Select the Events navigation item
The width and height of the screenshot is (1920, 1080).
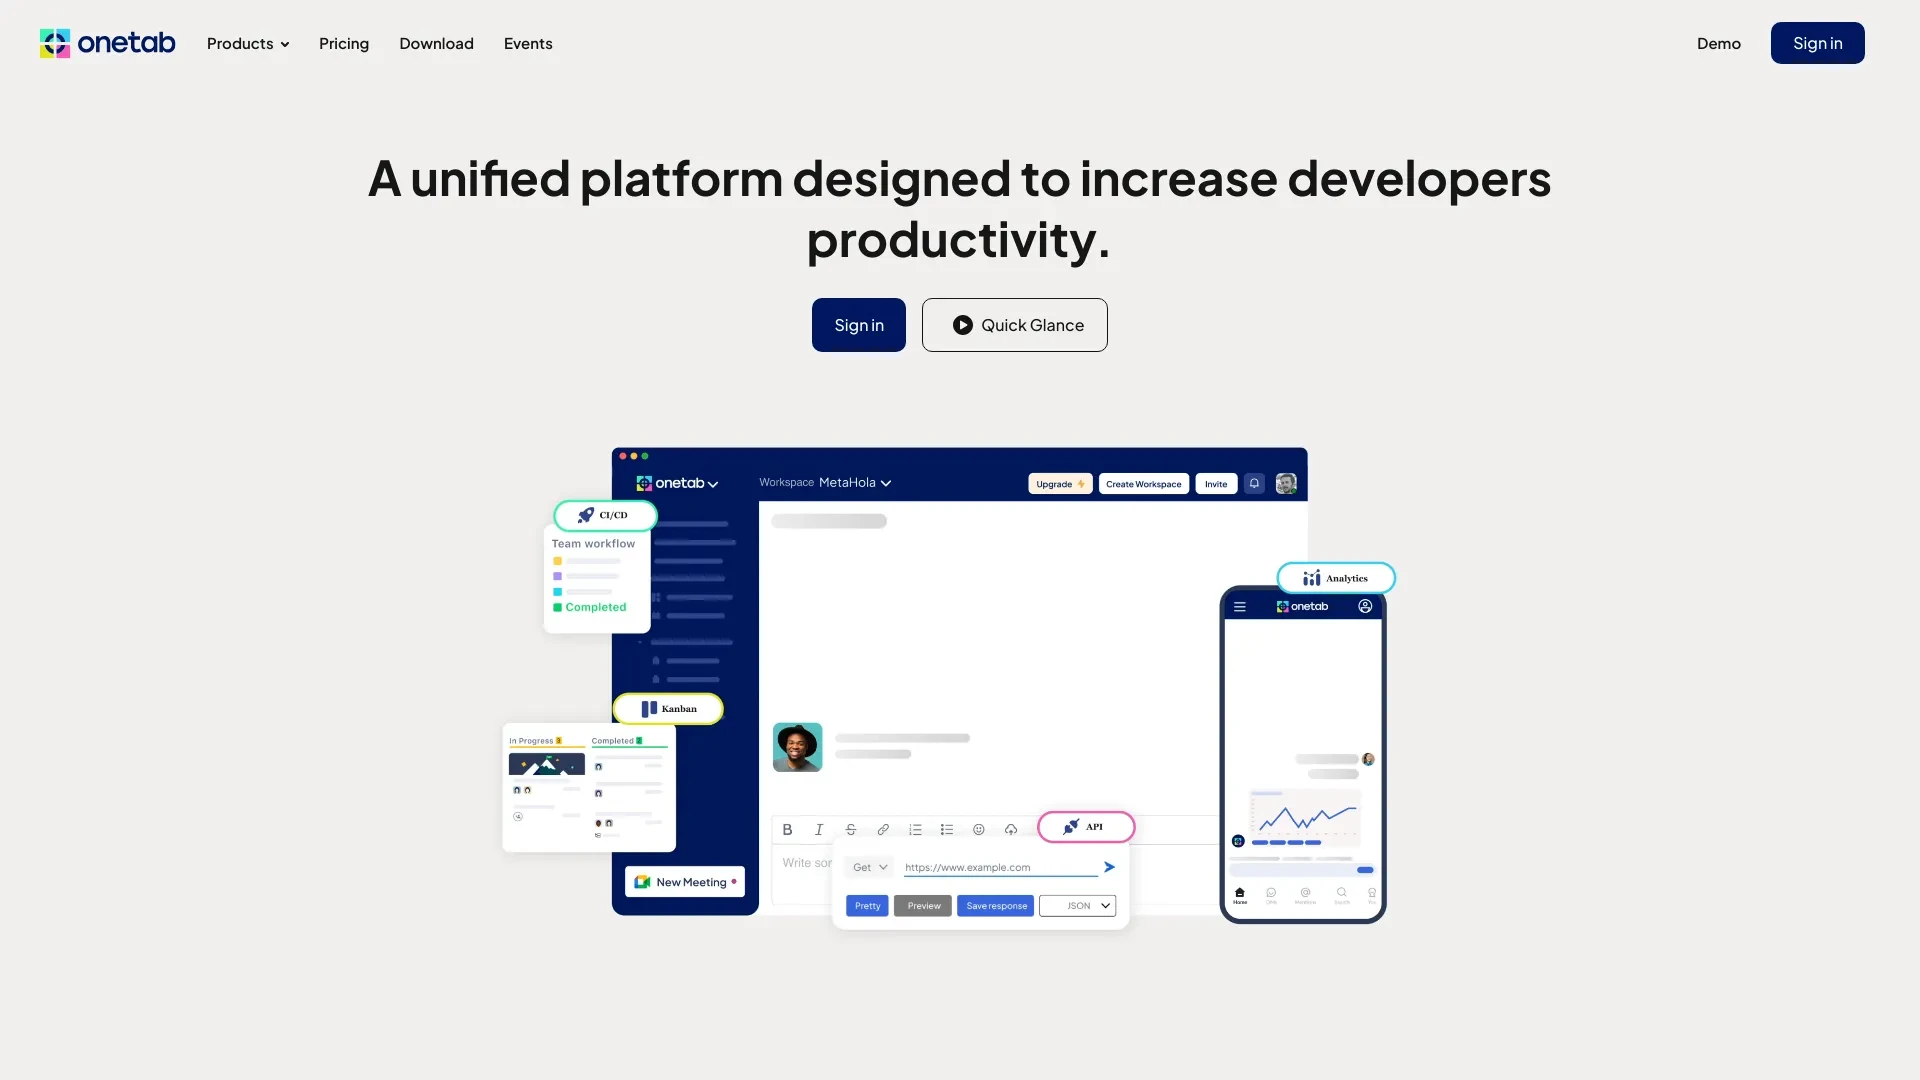pyautogui.click(x=527, y=42)
